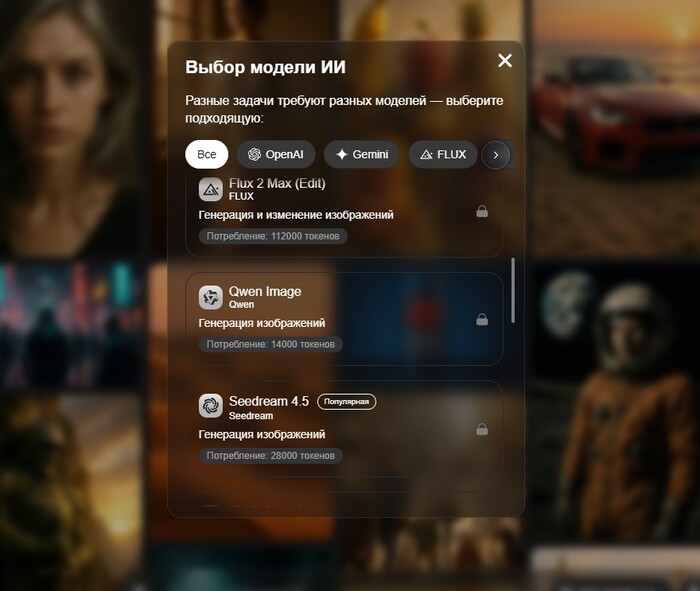Screen dimensions: 700x591
Task: Click the lock icon on Flux 2 Max card
Action: [482, 212]
